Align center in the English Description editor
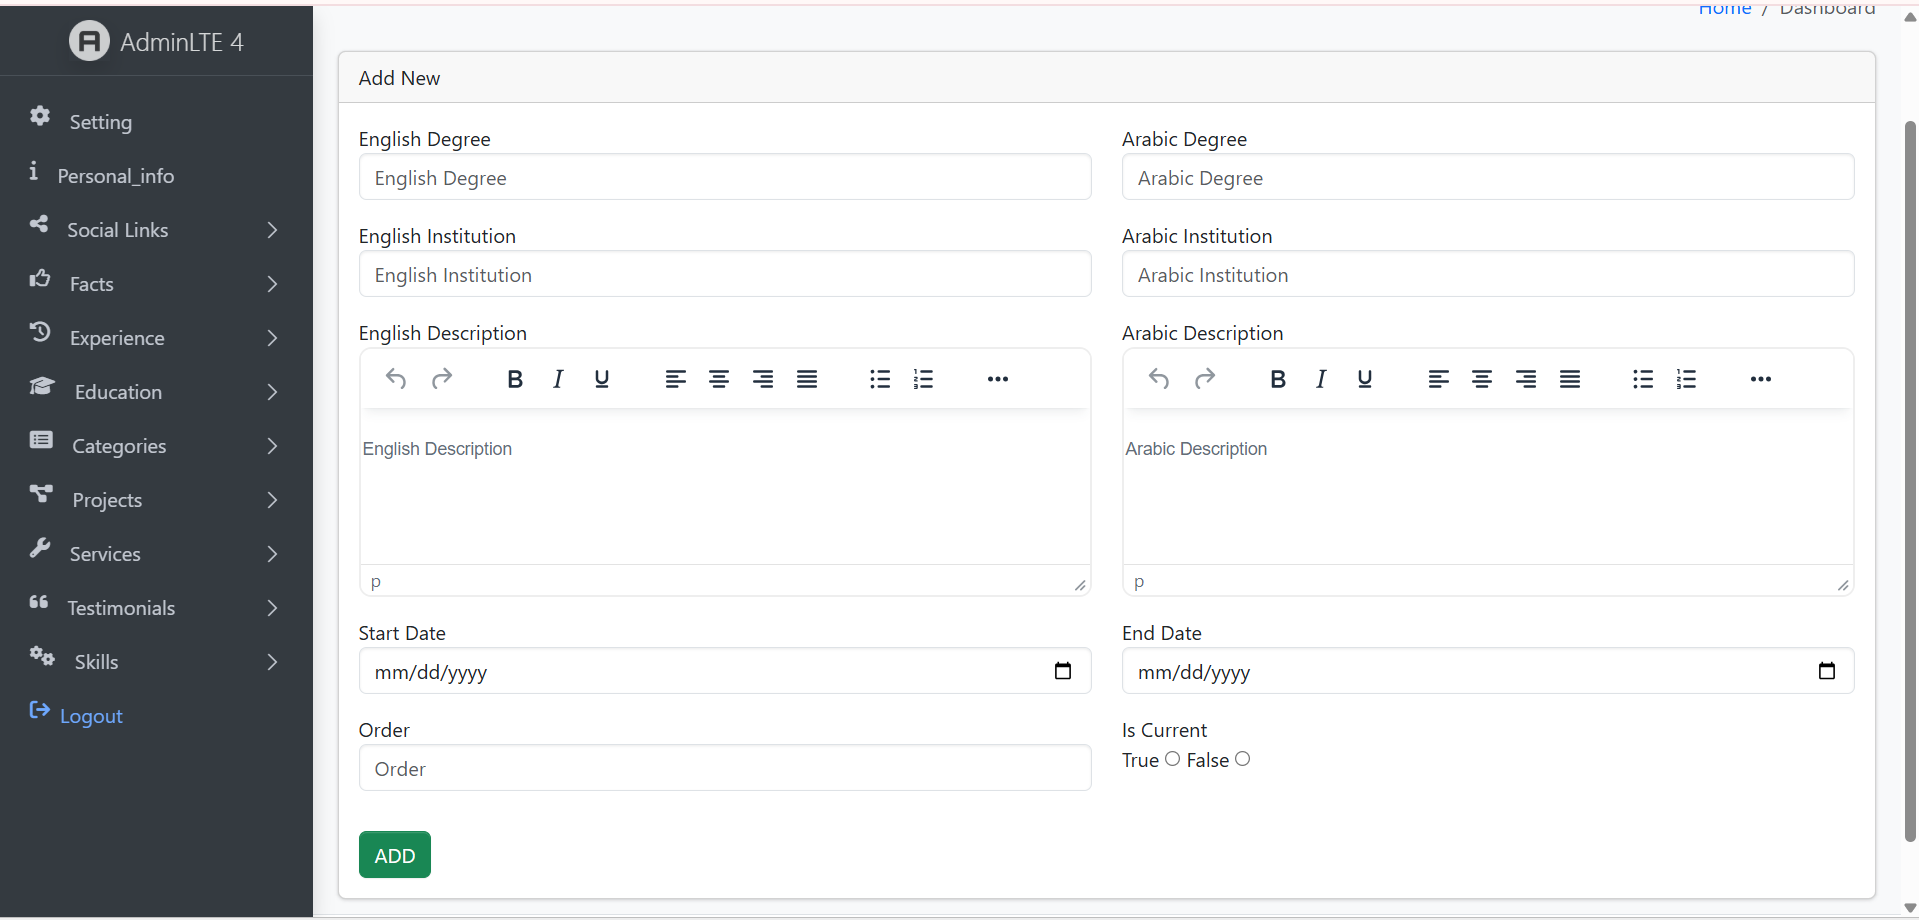Image resolution: width=1919 pixels, height=920 pixels. [719, 379]
